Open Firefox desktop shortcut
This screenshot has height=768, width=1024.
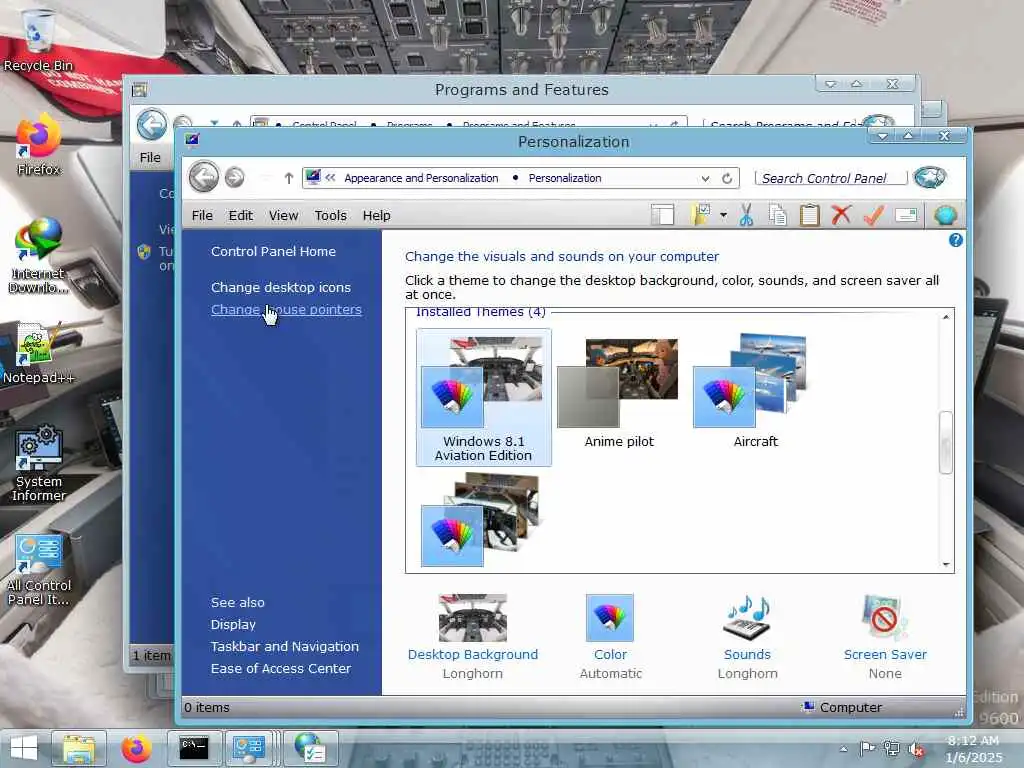pyautogui.click(x=39, y=144)
